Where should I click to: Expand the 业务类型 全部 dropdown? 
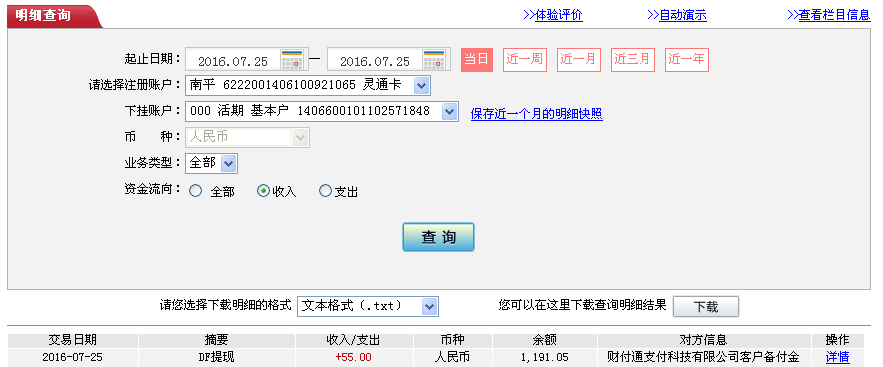[228, 164]
